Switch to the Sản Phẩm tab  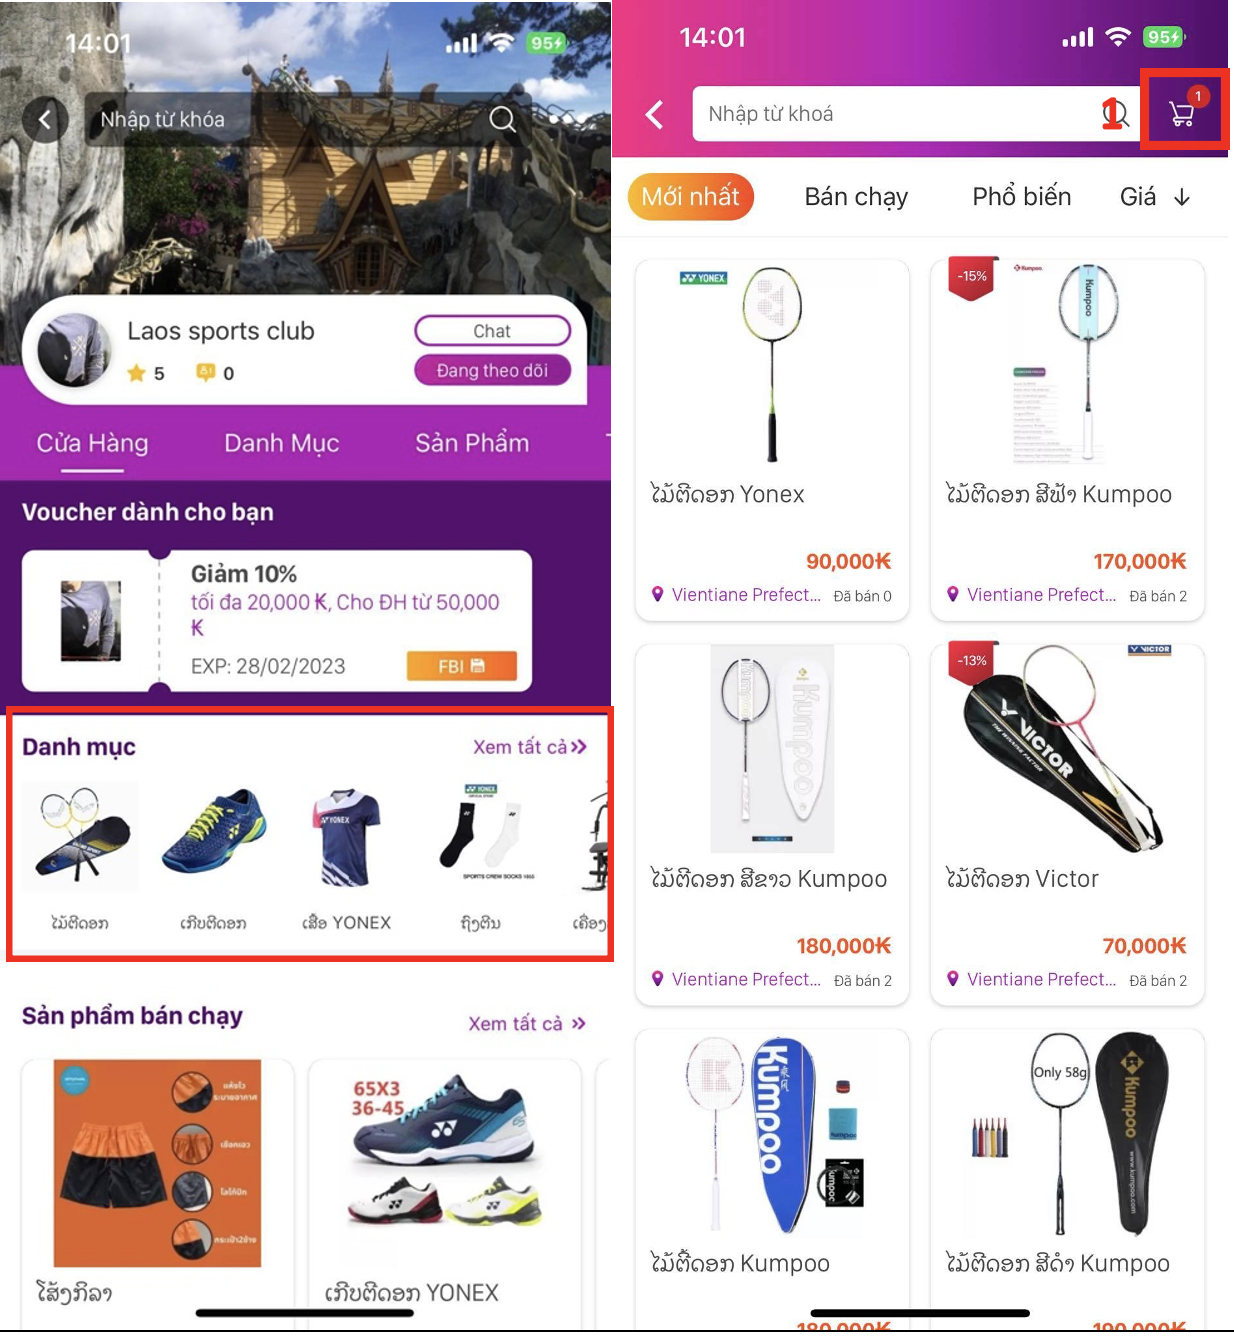472,443
